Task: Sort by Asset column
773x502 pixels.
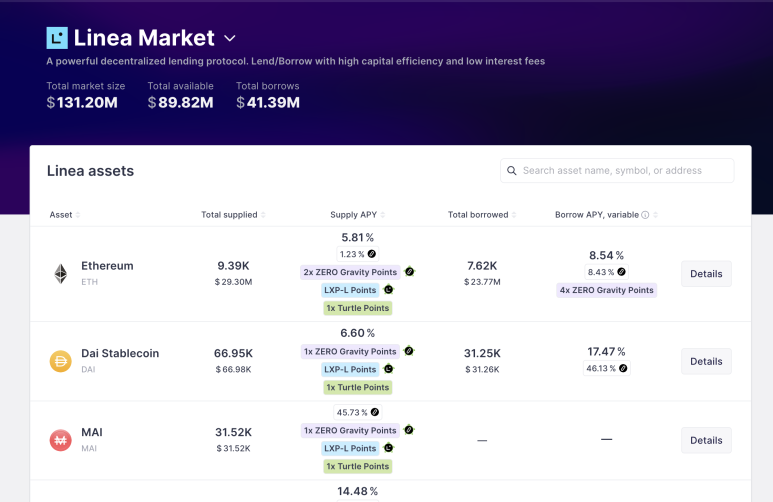Action: pos(65,215)
